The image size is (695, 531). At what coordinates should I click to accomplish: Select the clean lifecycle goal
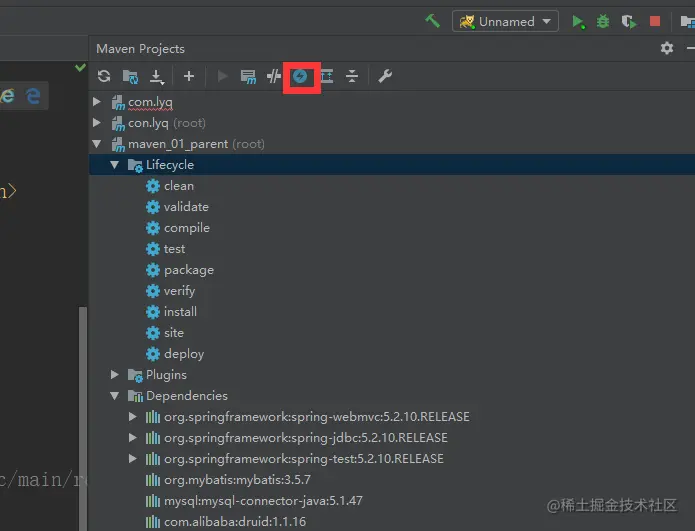point(179,186)
